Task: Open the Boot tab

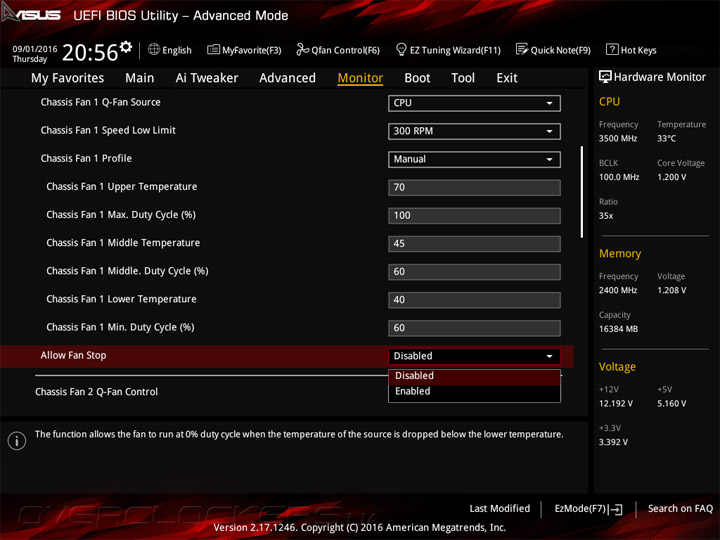Action: (417, 78)
